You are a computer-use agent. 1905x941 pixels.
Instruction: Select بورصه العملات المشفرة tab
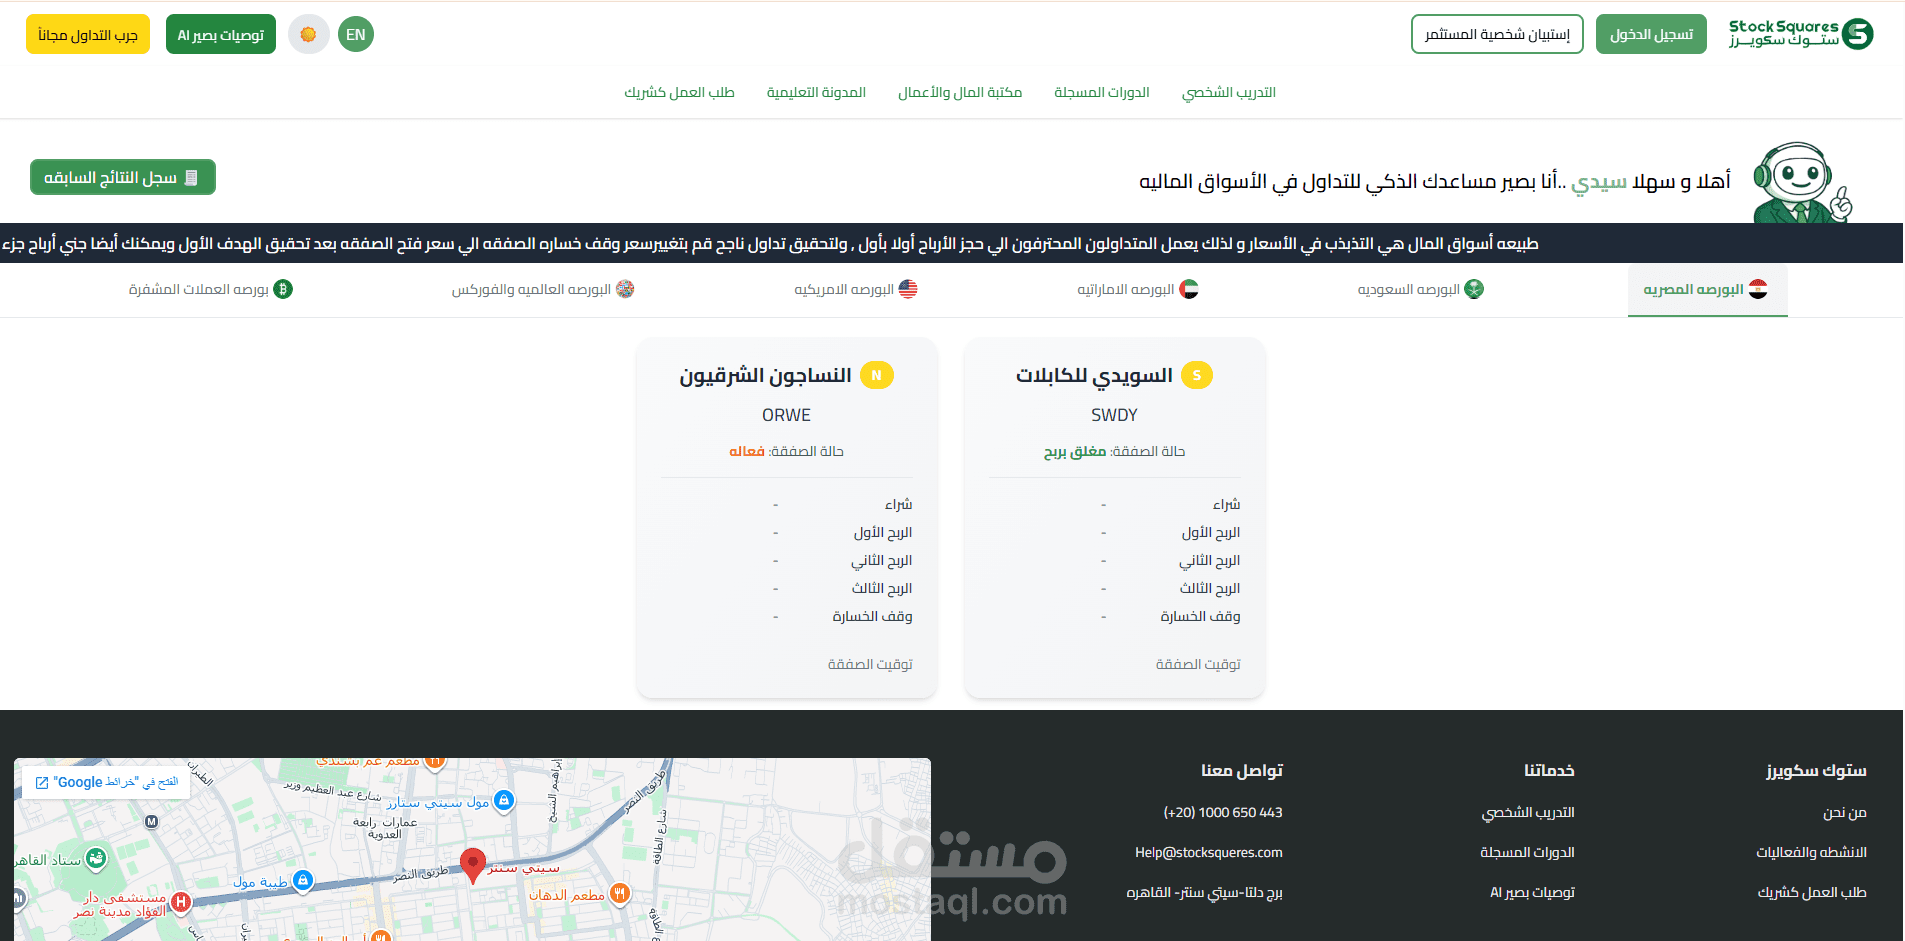point(211,289)
